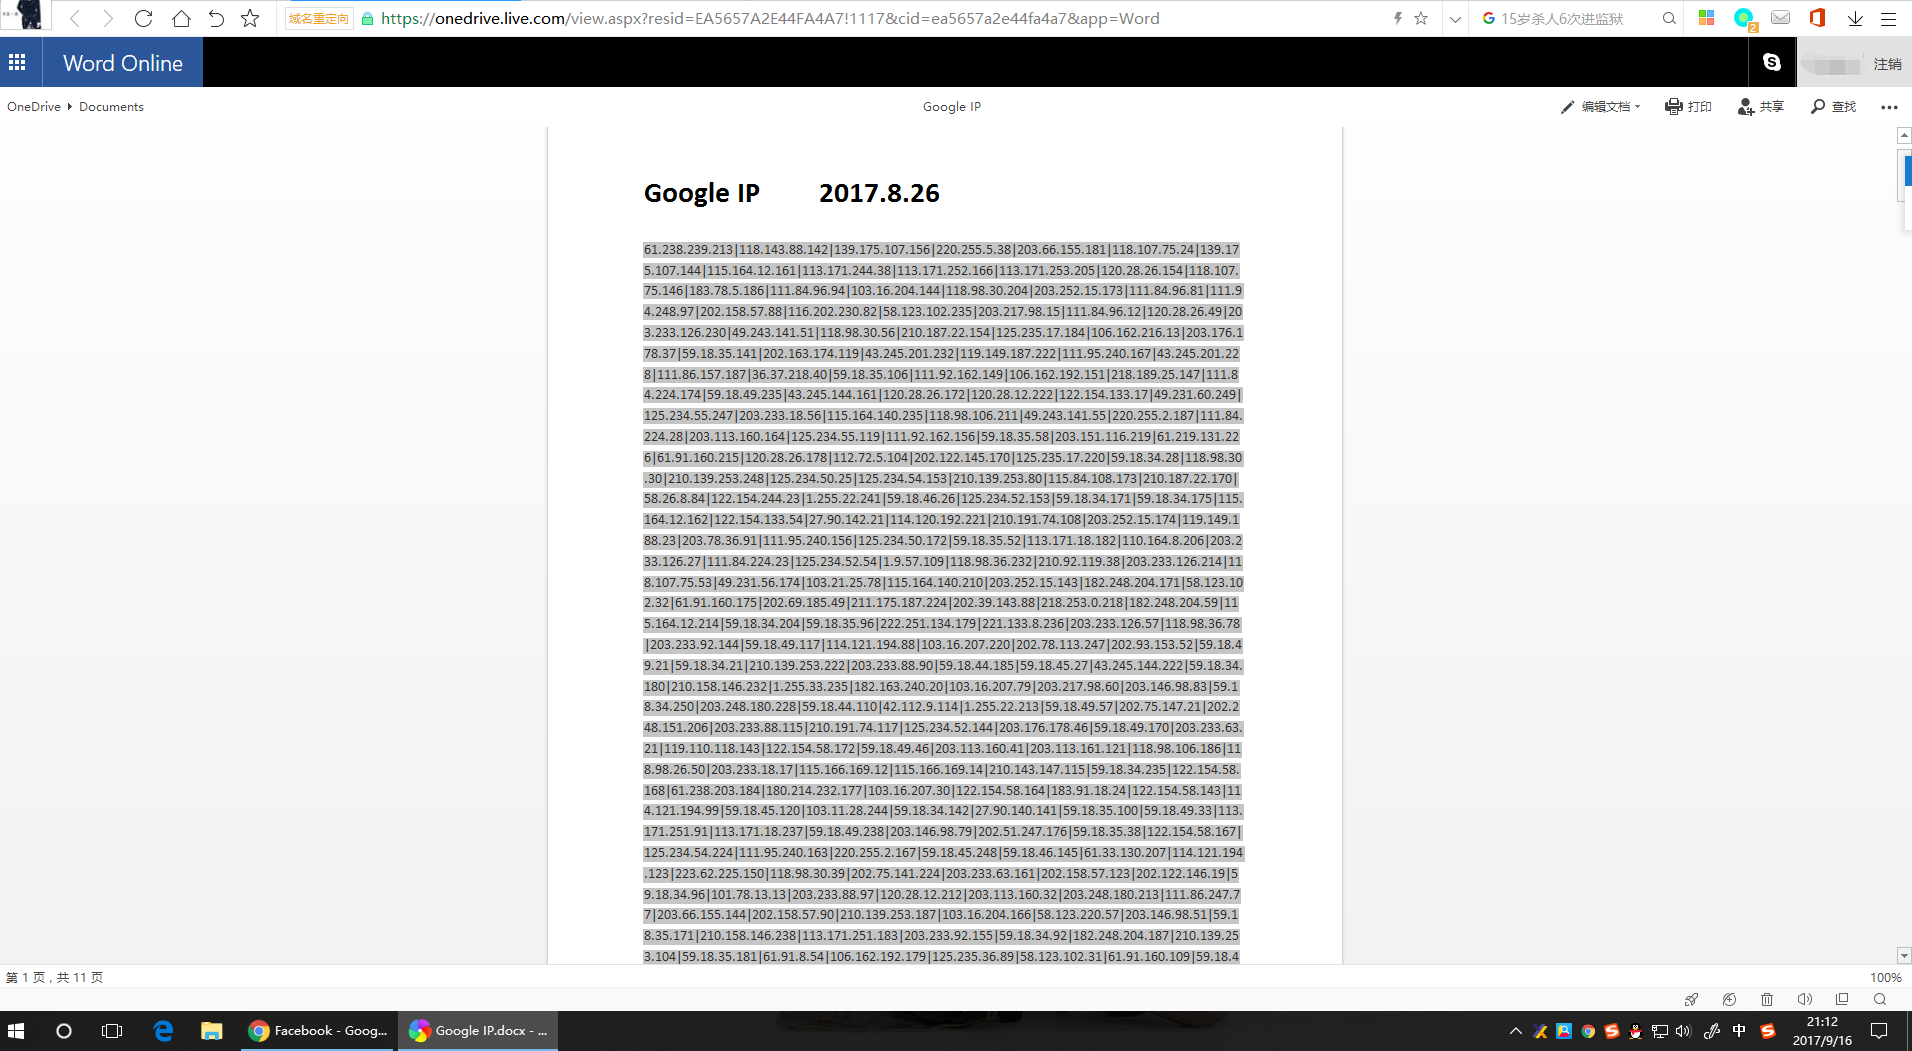Open more commands with the ellipsis menu

coord(1888,106)
